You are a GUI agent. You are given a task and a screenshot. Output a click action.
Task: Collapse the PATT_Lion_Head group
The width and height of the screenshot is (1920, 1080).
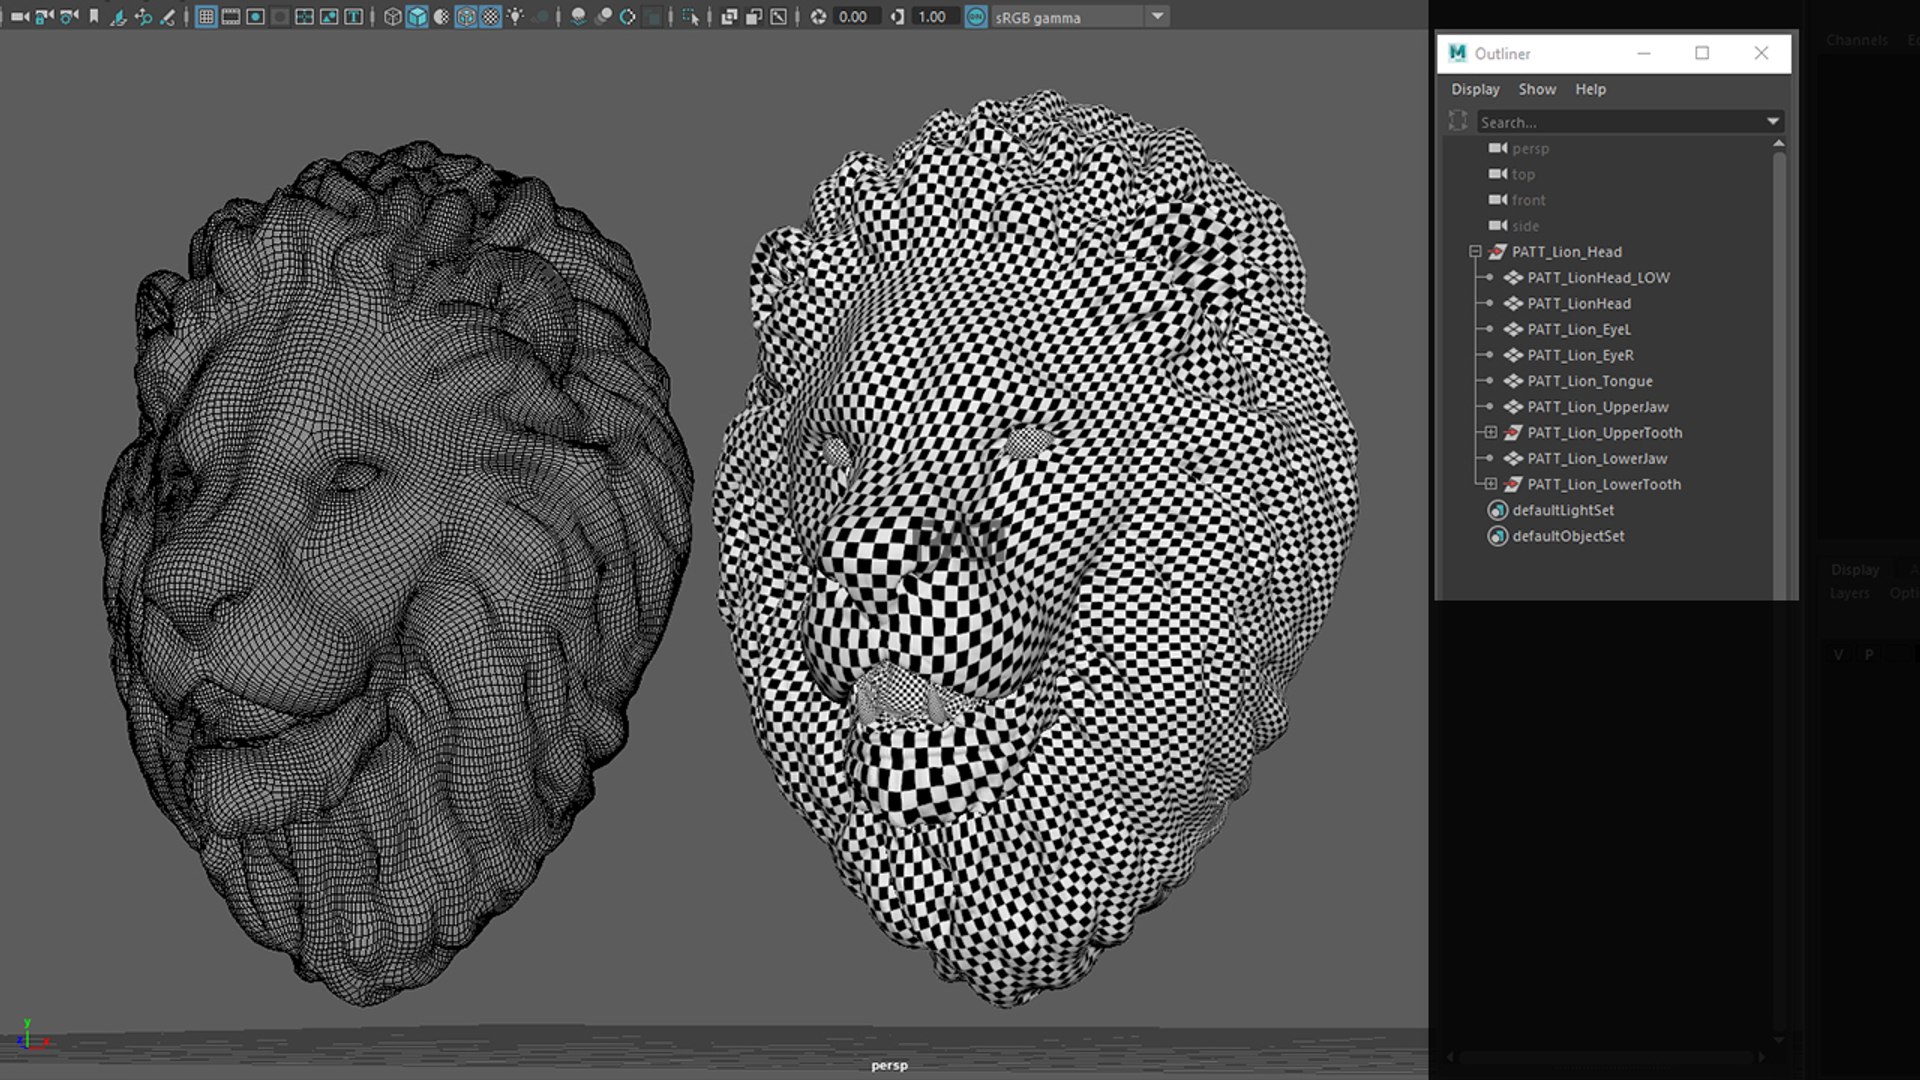pos(1475,252)
